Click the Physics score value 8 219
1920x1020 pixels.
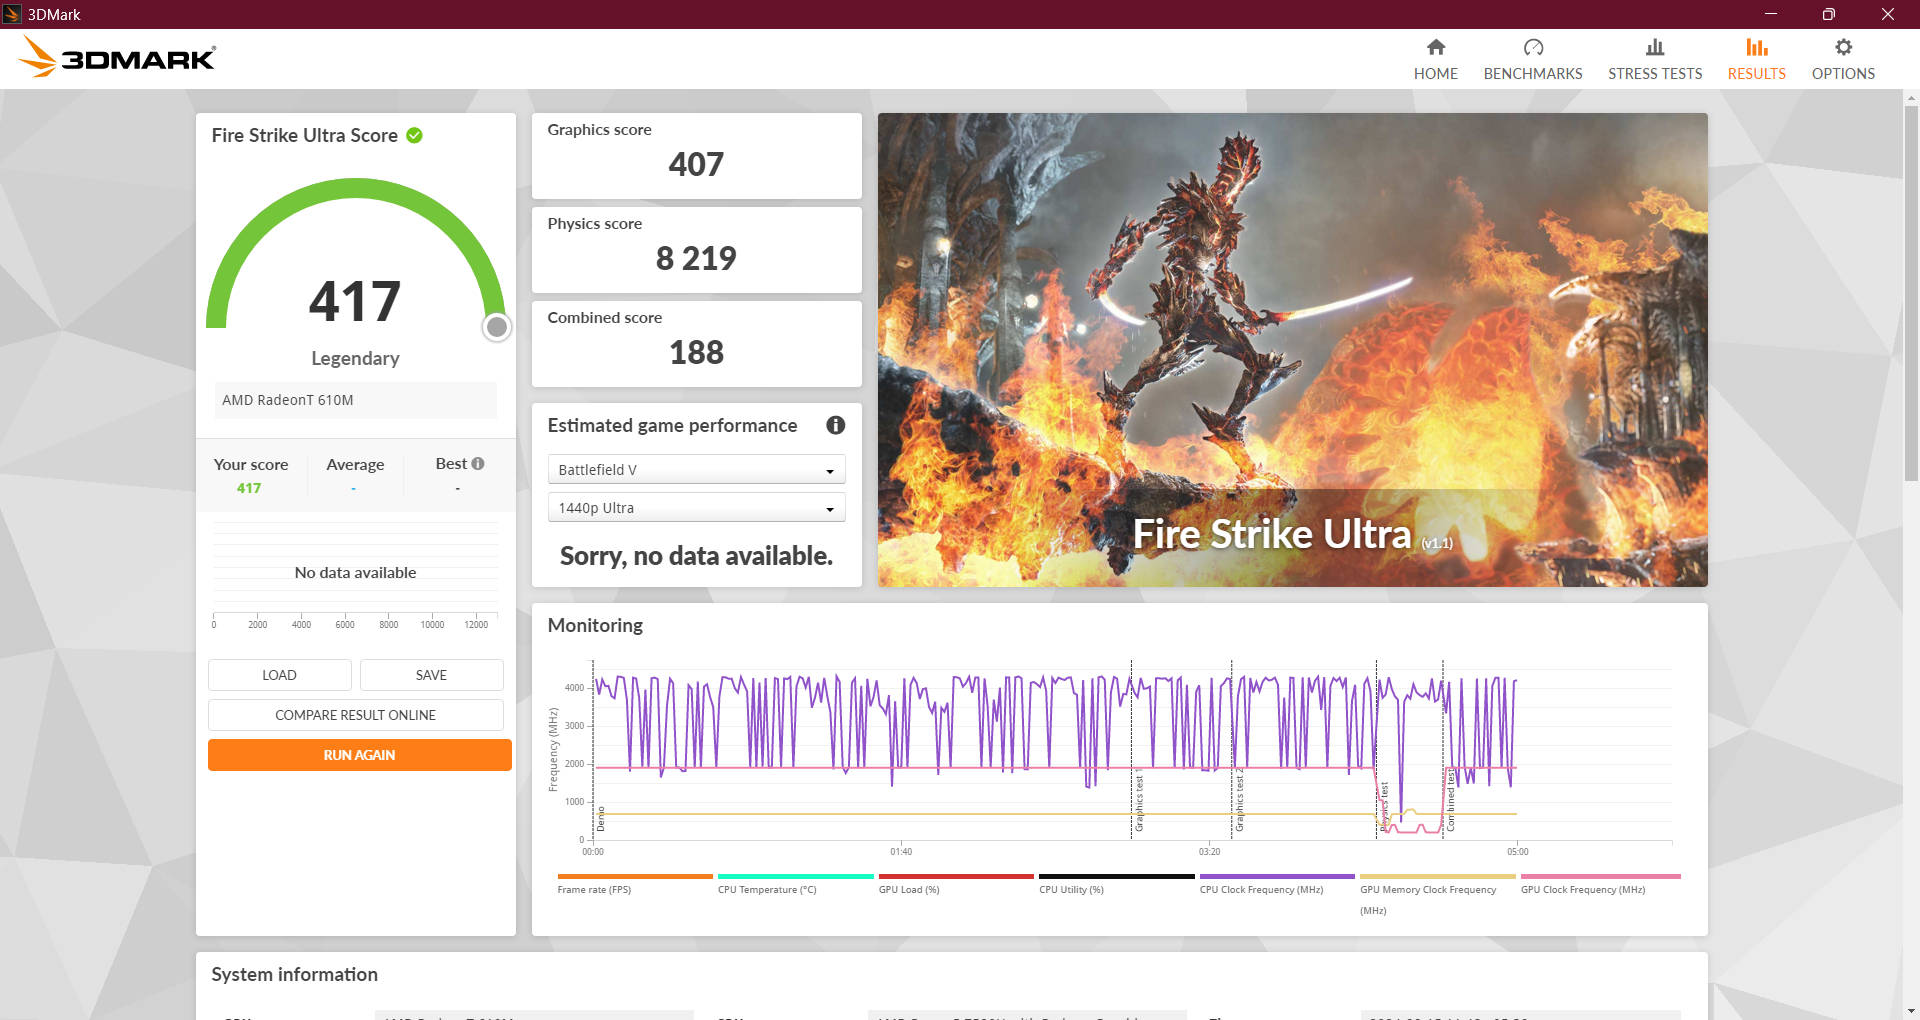click(x=696, y=258)
